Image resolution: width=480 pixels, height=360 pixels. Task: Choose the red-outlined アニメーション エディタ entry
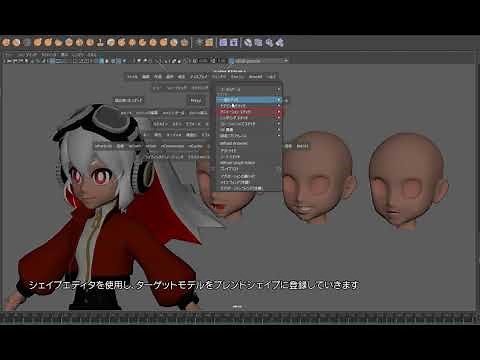(249, 112)
